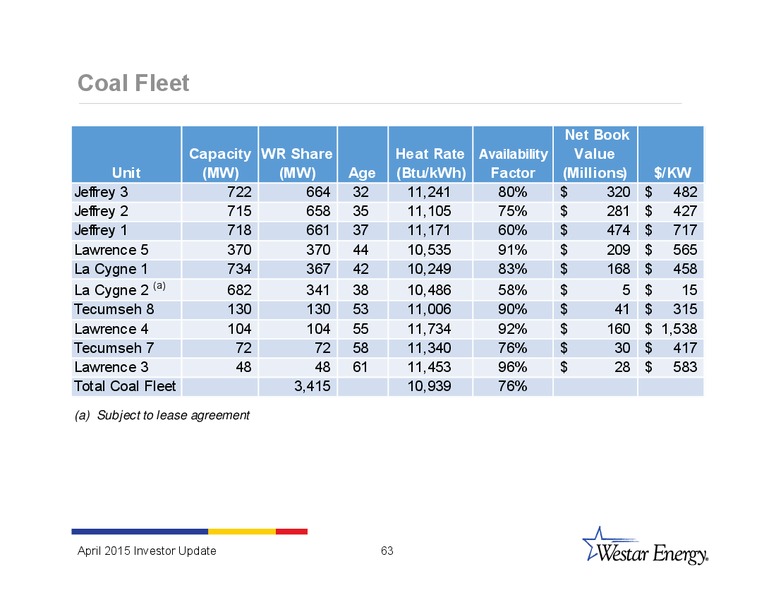Select Lawrence 4 net book value 160
Image resolution: width=776 pixels, height=600 pixels.
pos(619,329)
